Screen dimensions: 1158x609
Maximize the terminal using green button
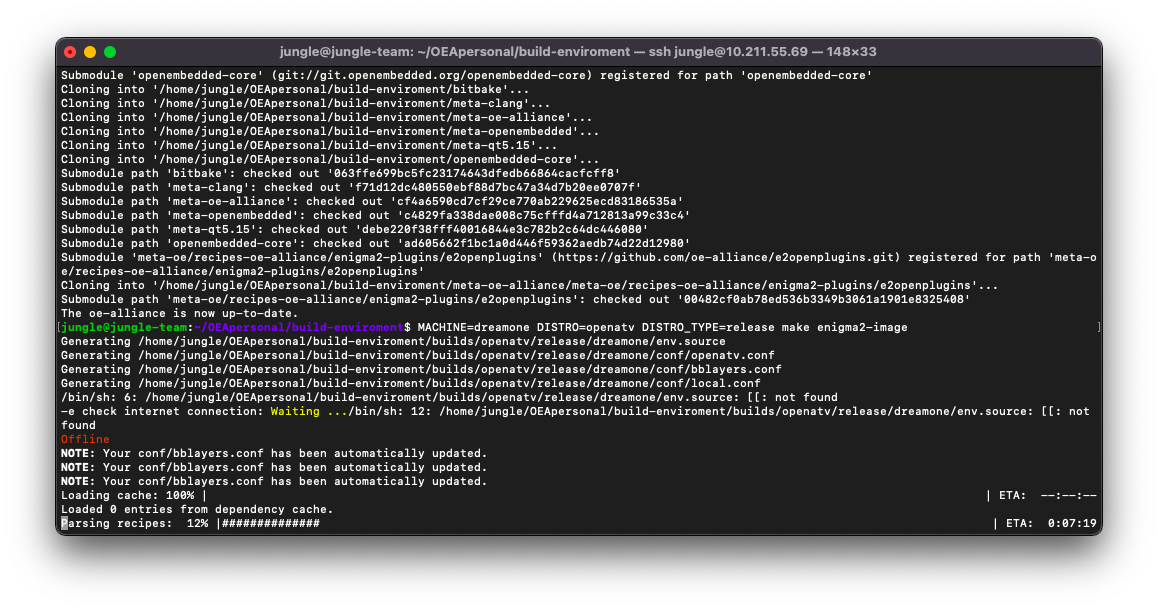click(110, 52)
